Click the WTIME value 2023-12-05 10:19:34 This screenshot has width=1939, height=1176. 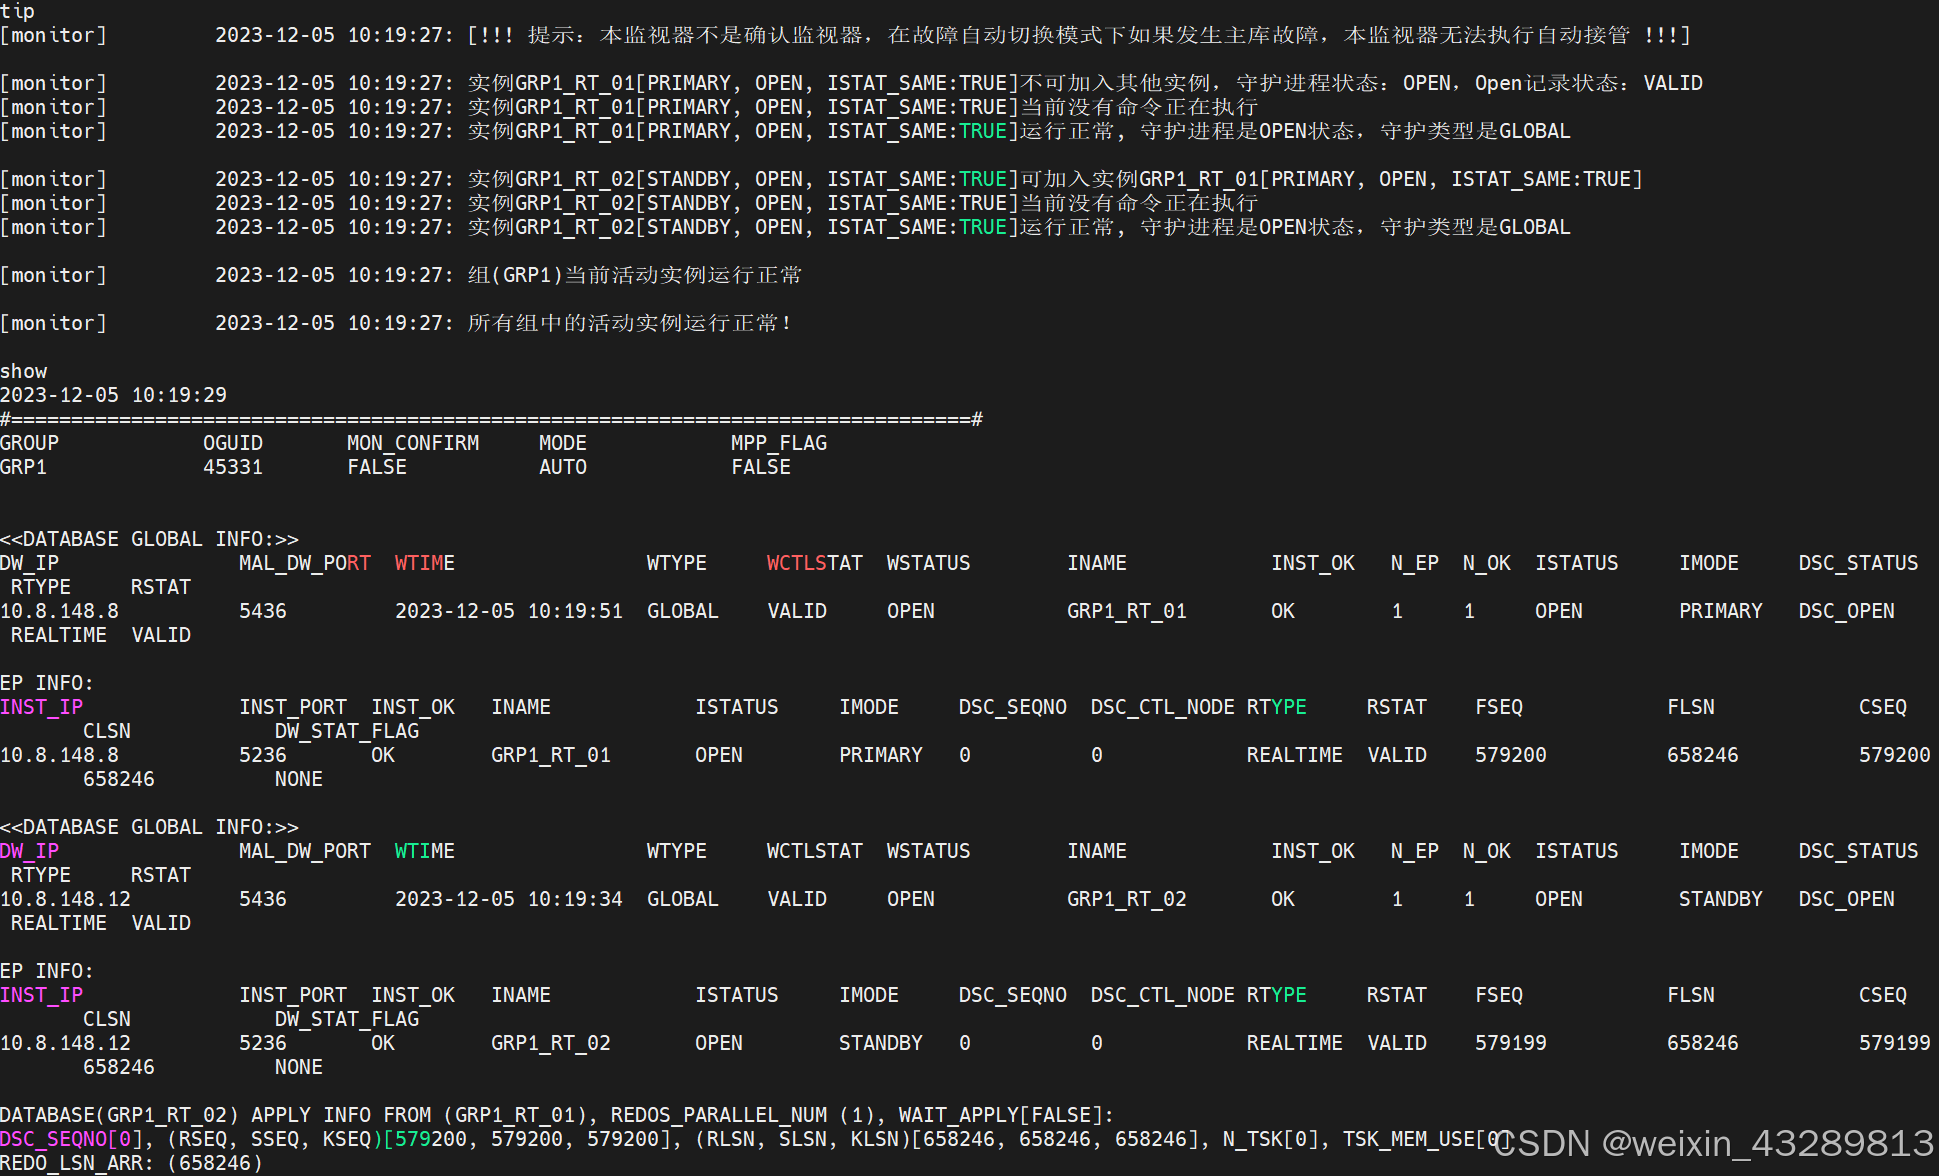[x=509, y=899]
